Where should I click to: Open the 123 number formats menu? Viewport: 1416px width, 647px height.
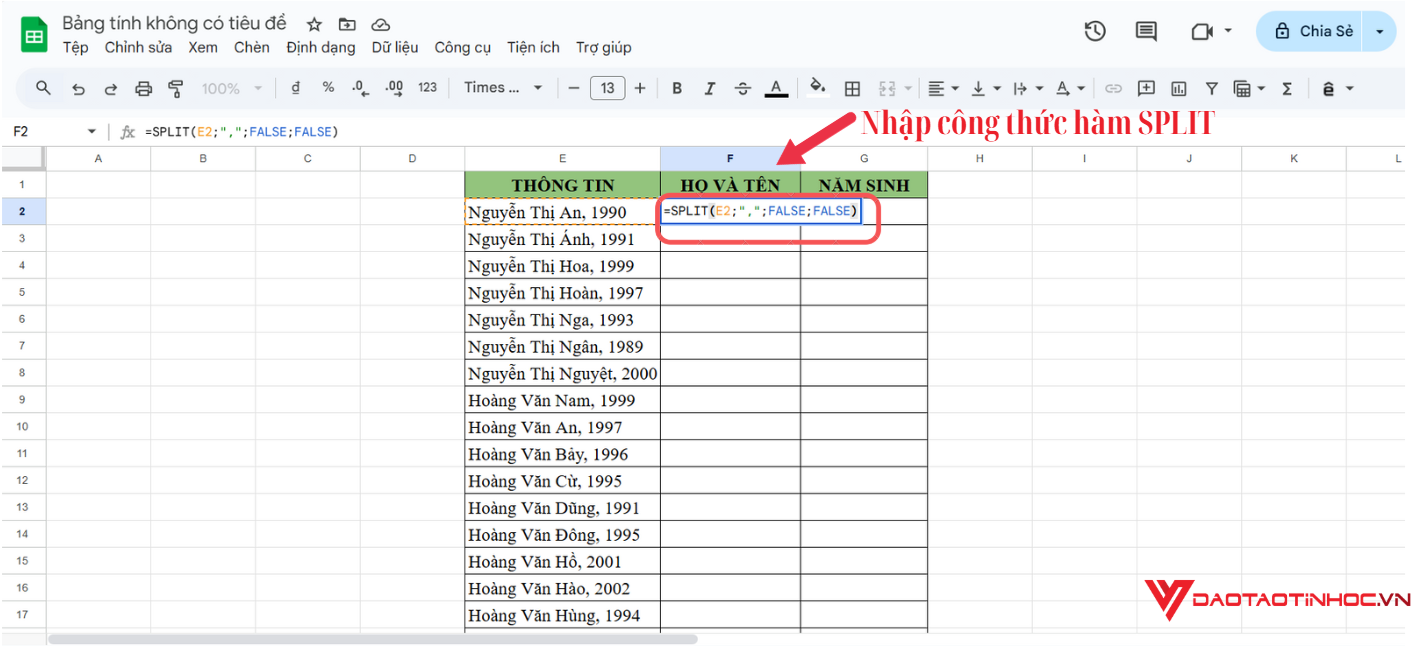[427, 88]
